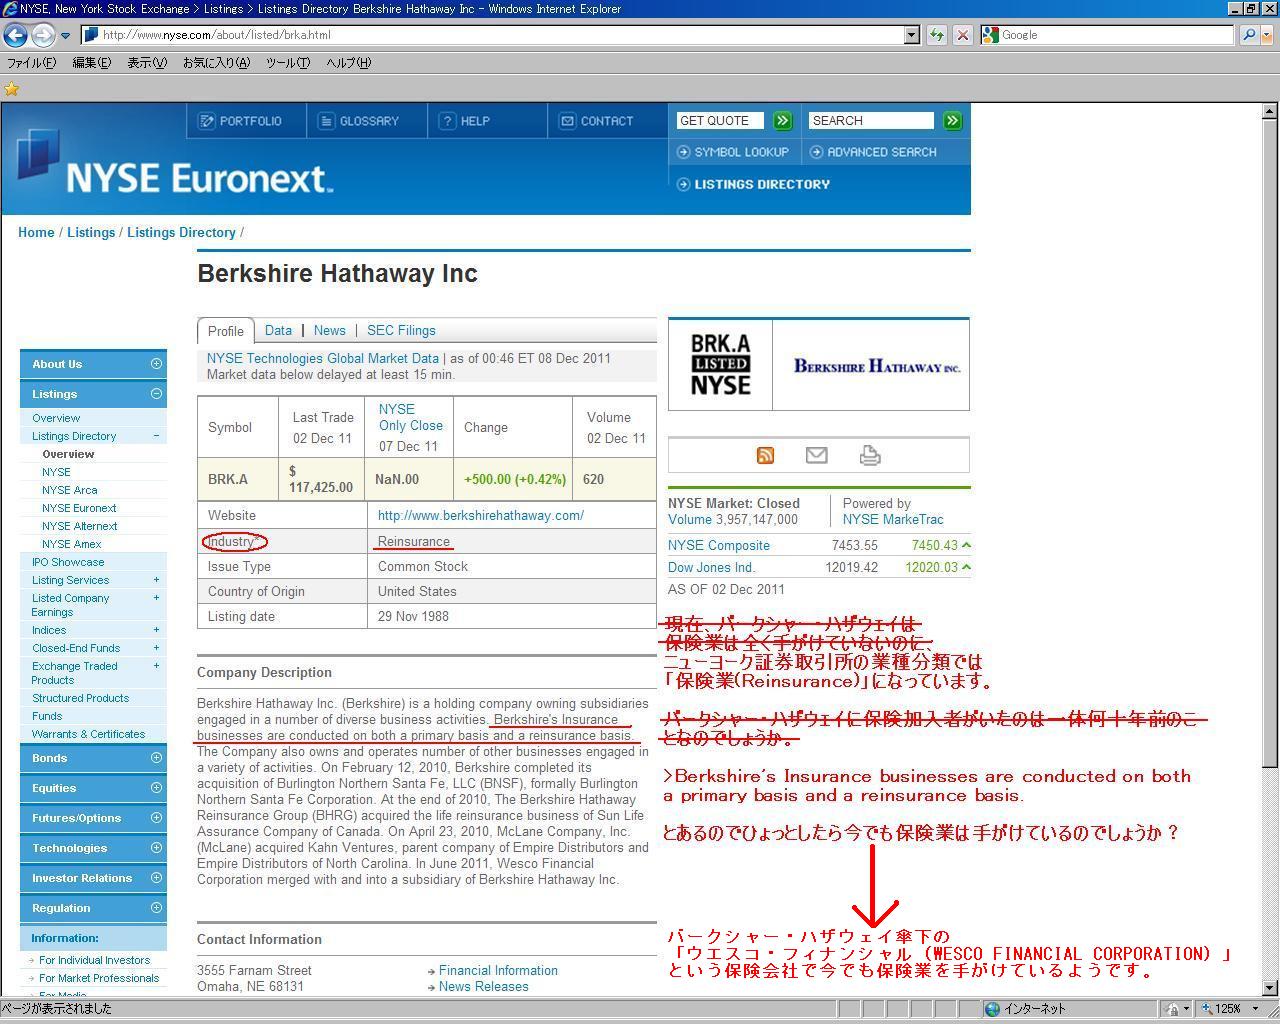This screenshot has width=1280, height=1024.
Task: Open the berkshirehathaway.com website link
Action: (481, 516)
